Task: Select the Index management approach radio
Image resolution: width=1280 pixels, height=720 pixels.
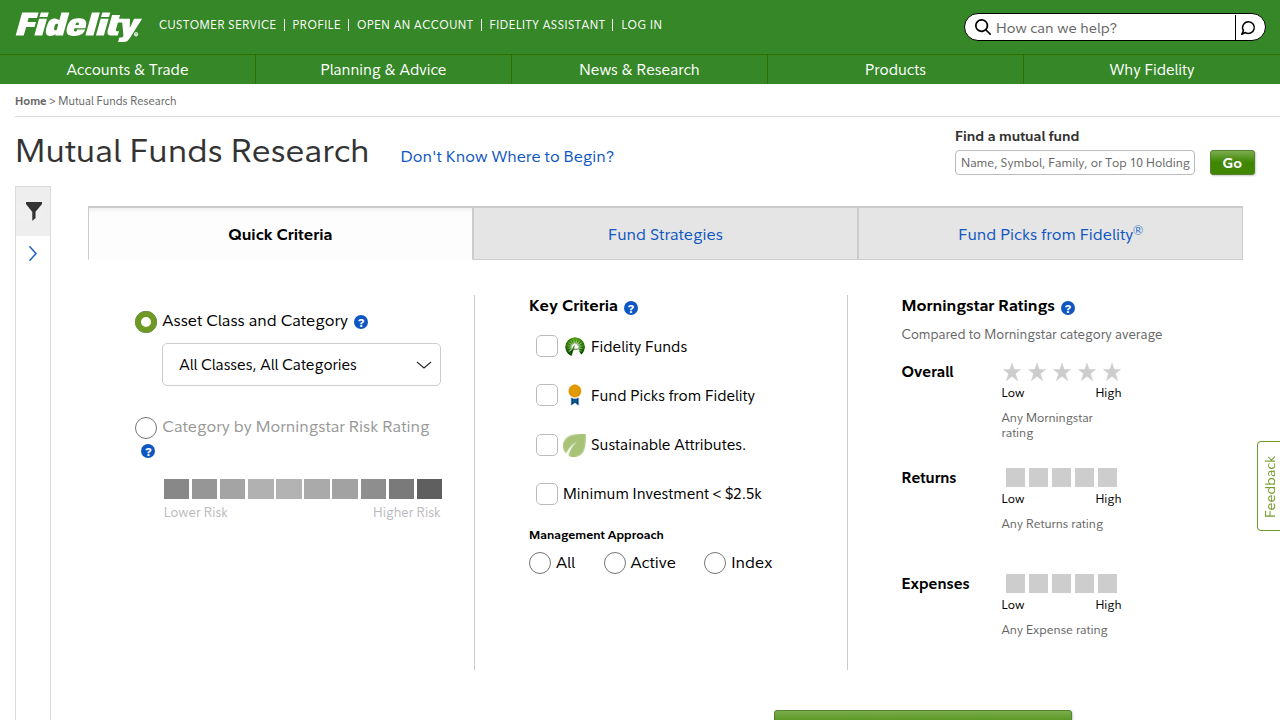Action: (x=715, y=563)
